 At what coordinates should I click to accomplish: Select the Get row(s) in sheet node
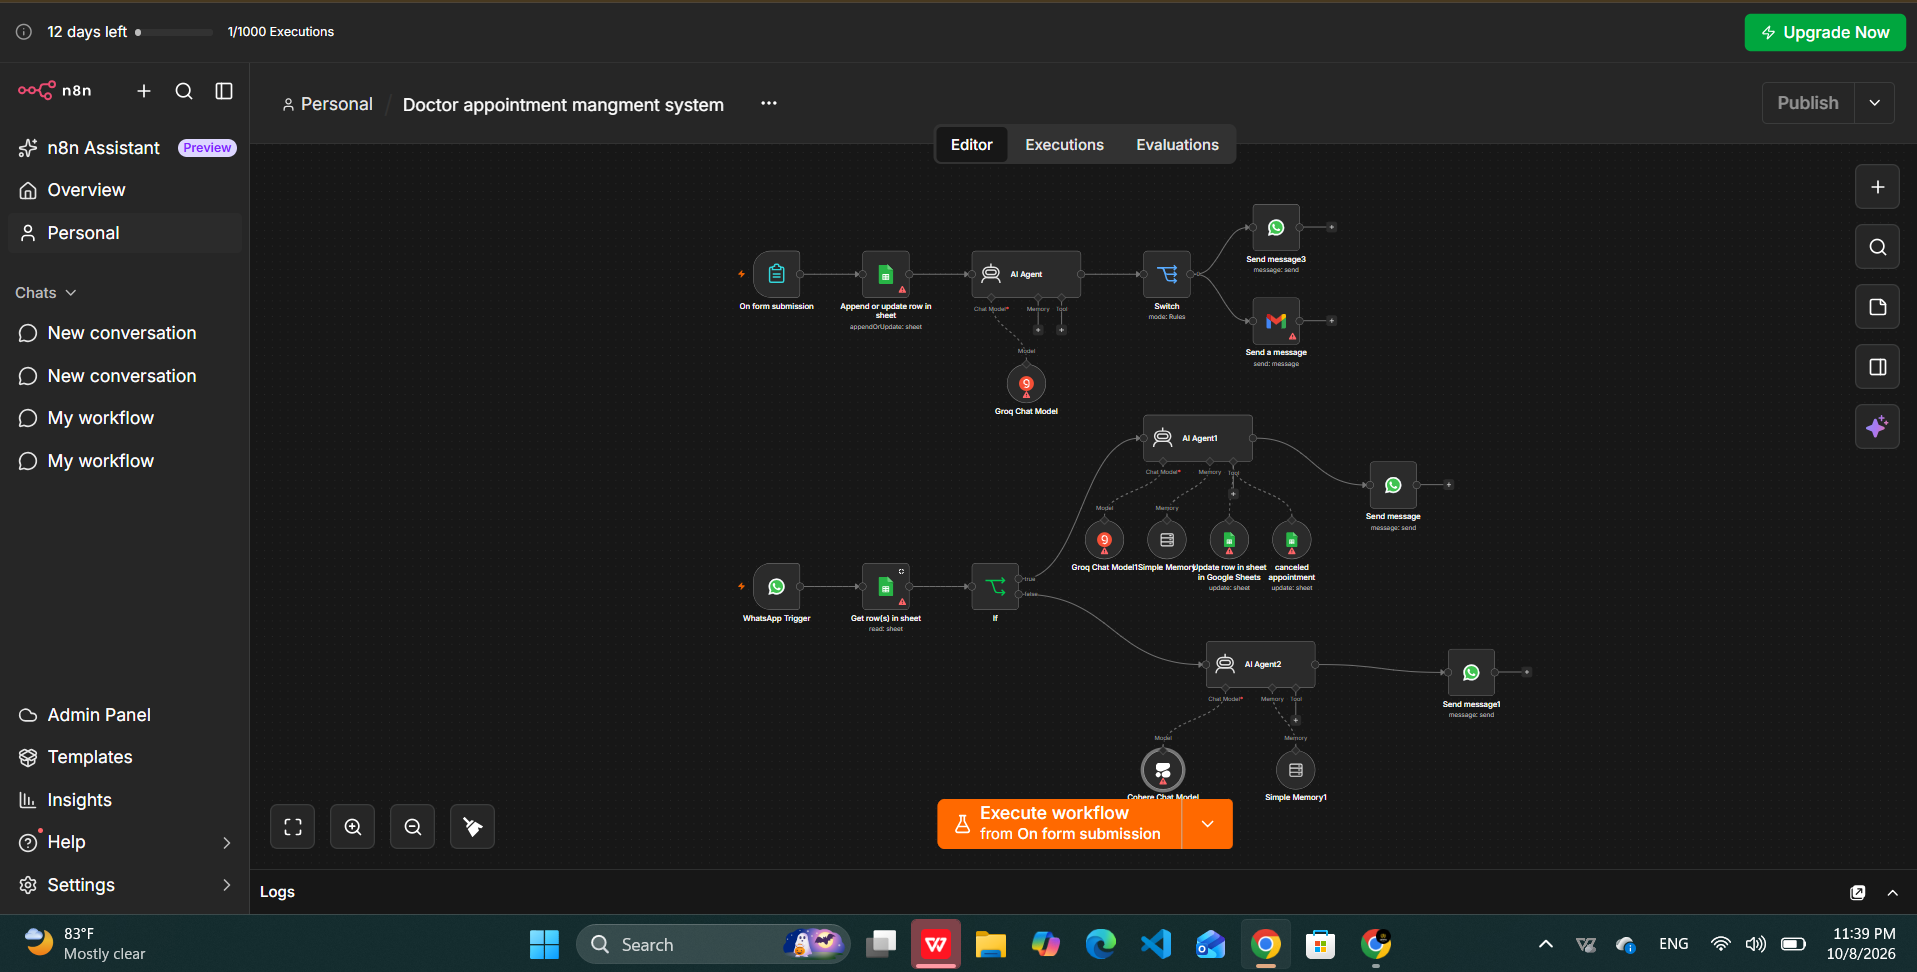coord(885,587)
